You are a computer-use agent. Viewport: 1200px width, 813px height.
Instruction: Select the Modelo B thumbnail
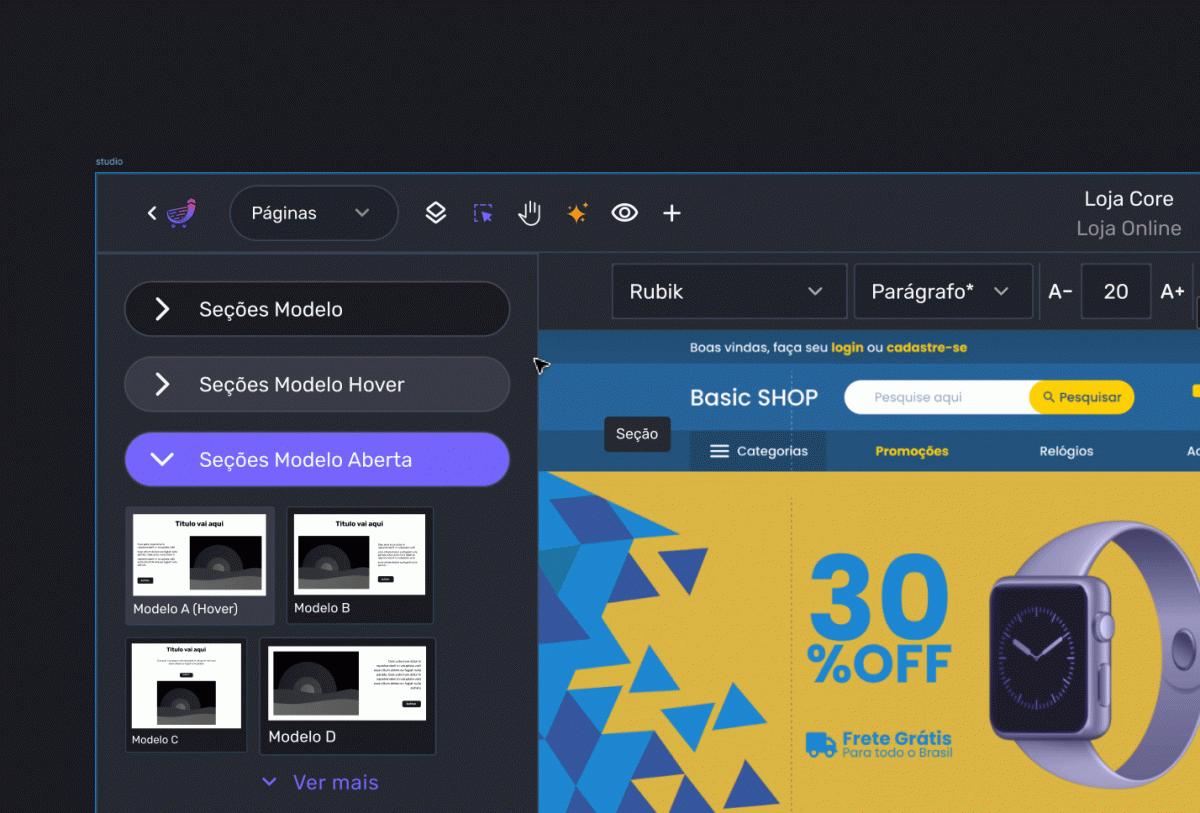[x=360, y=565]
